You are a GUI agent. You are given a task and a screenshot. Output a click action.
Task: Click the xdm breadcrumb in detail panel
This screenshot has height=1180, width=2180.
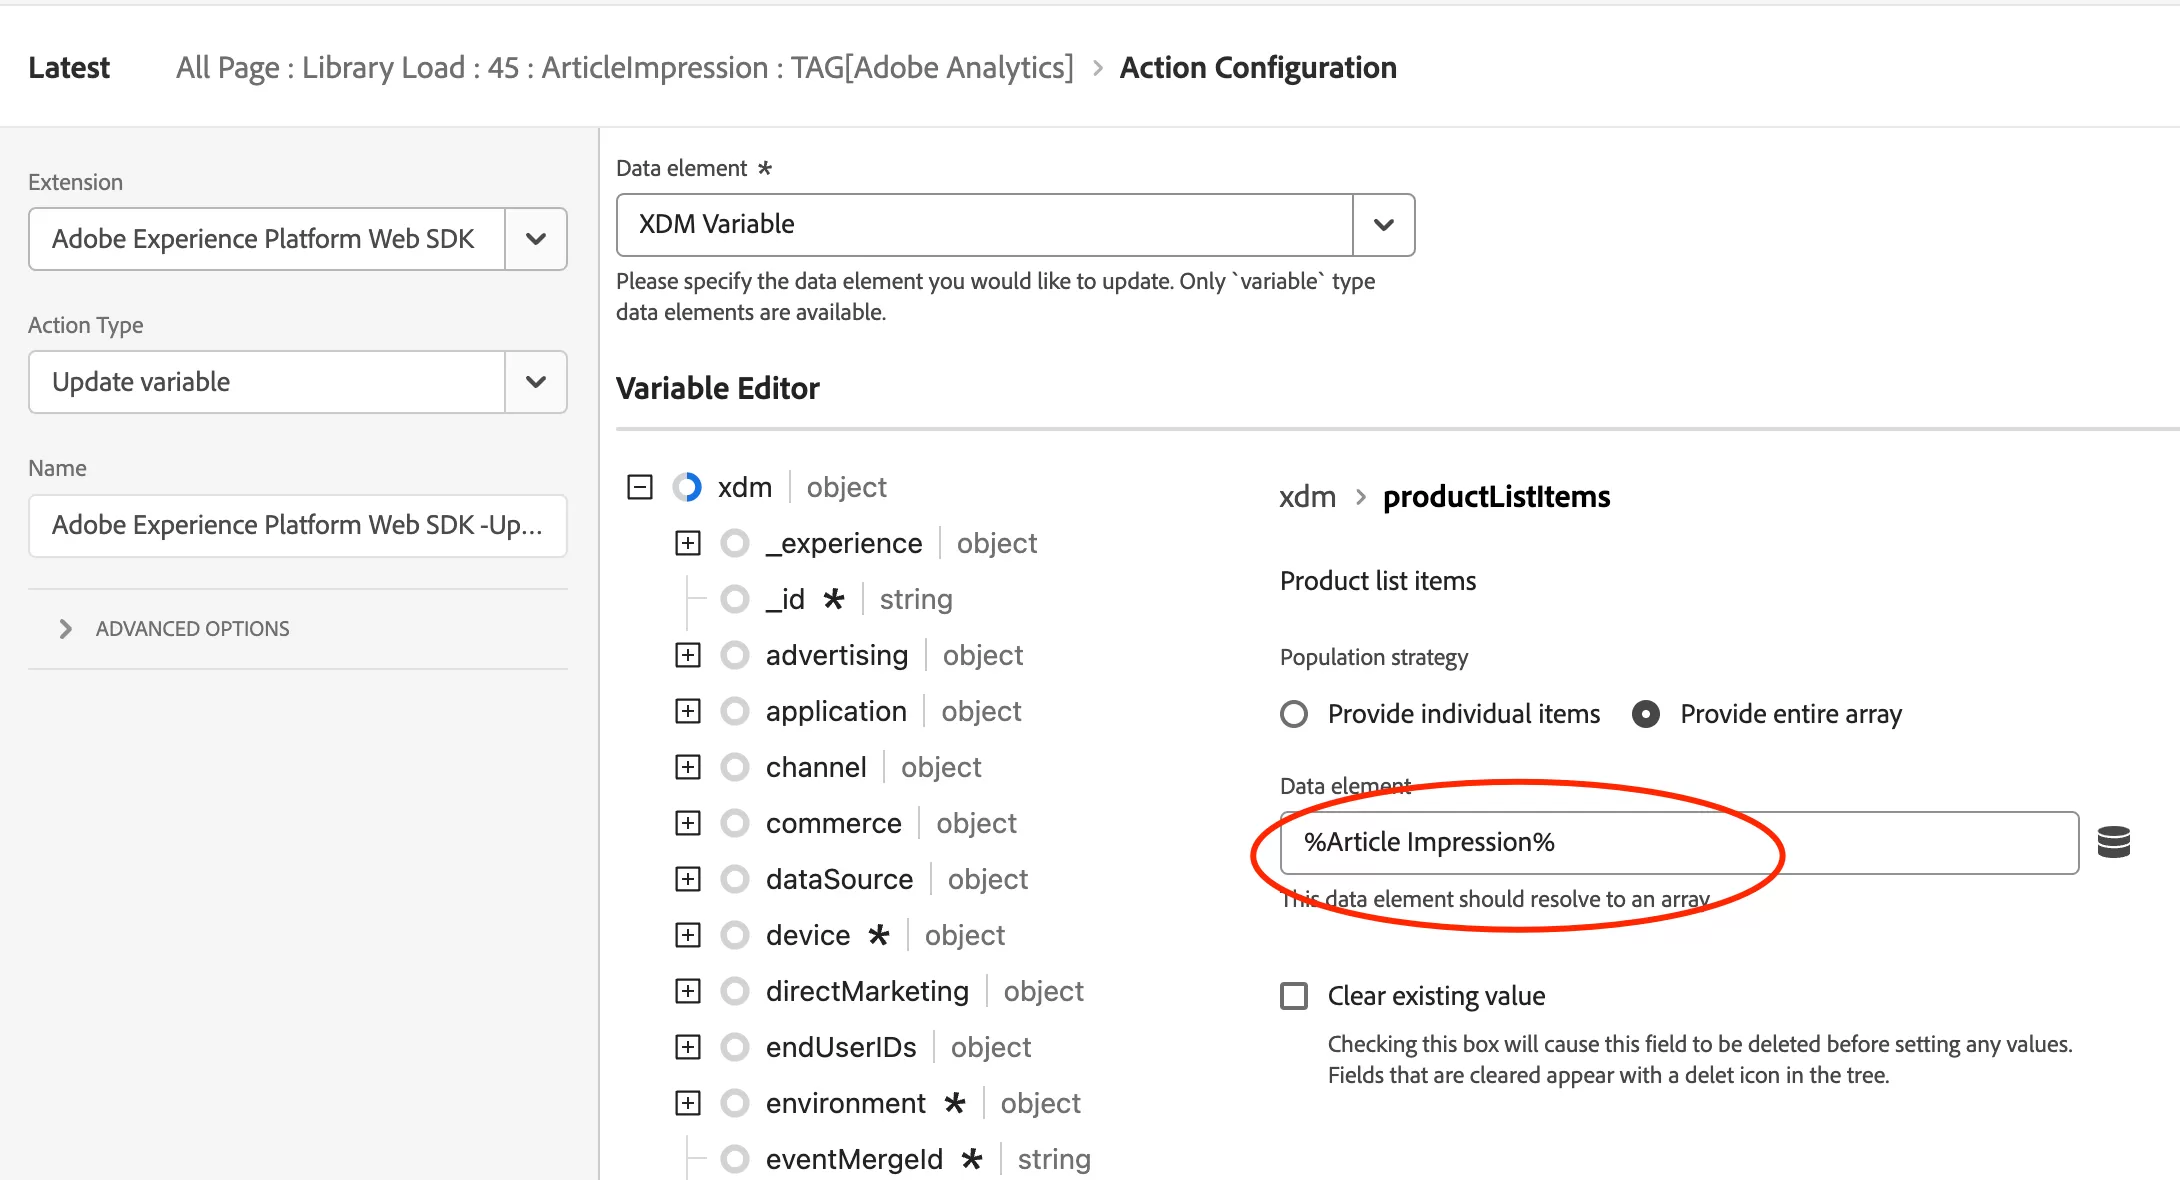pos(1308,497)
